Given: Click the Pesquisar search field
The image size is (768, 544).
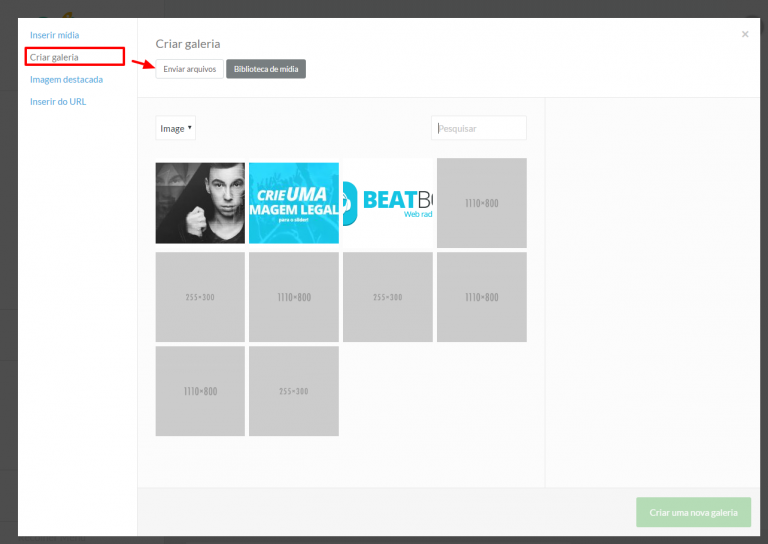Looking at the screenshot, I should pyautogui.click(x=479, y=128).
